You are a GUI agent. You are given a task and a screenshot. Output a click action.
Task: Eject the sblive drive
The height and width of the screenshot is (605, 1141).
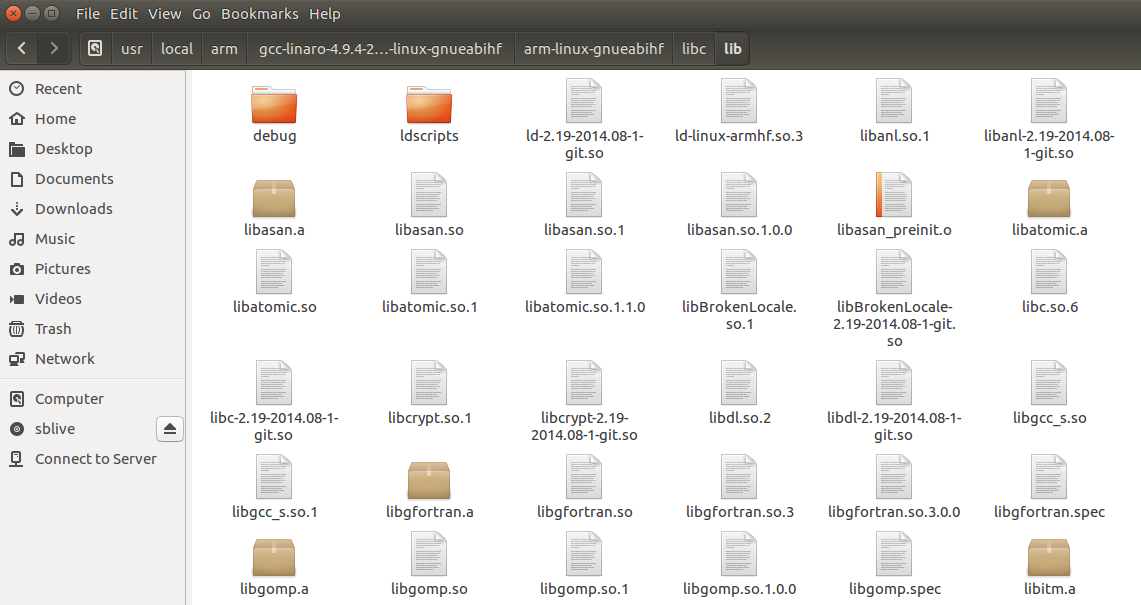(x=170, y=429)
